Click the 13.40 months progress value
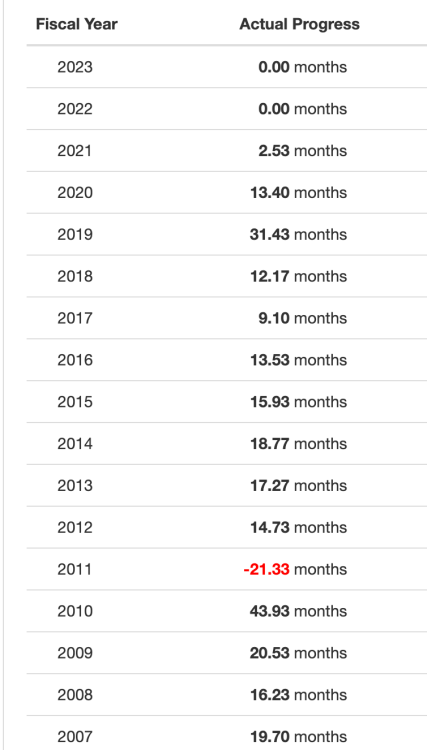This screenshot has width=427, height=750. [x=298, y=193]
